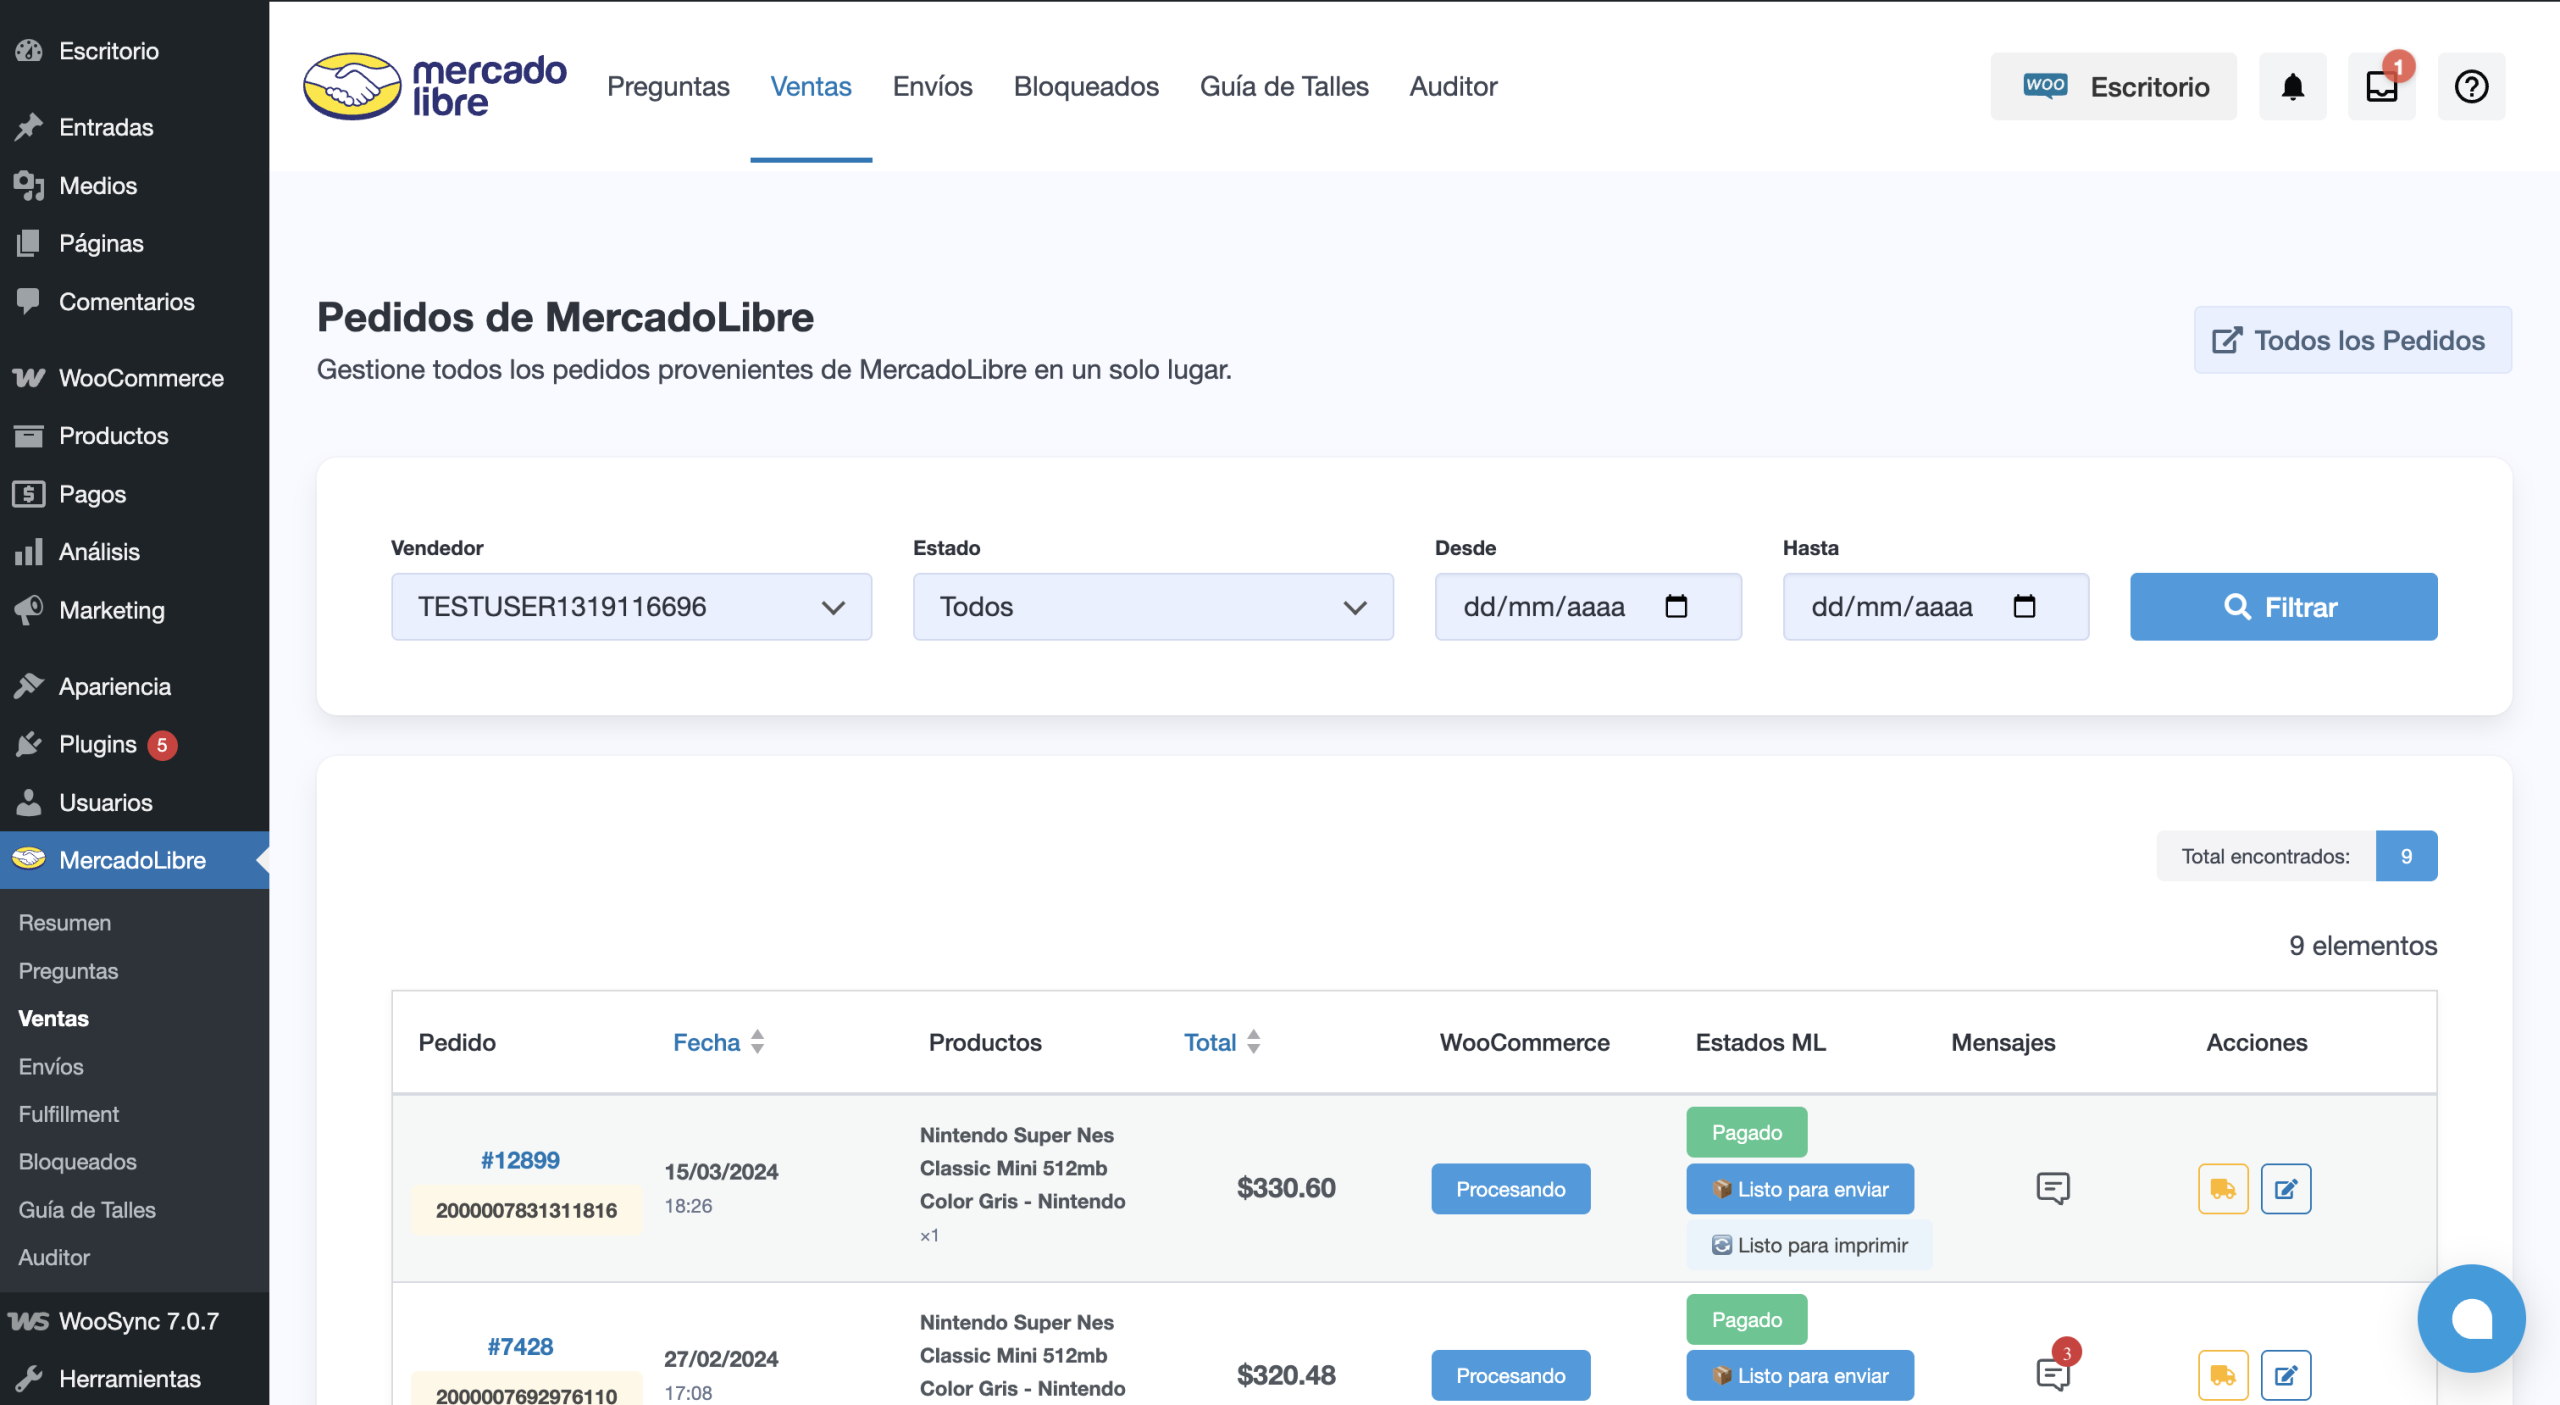The width and height of the screenshot is (2560, 1405).
Task: Open calendar picker in Desde field
Action: (x=1676, y=606)
